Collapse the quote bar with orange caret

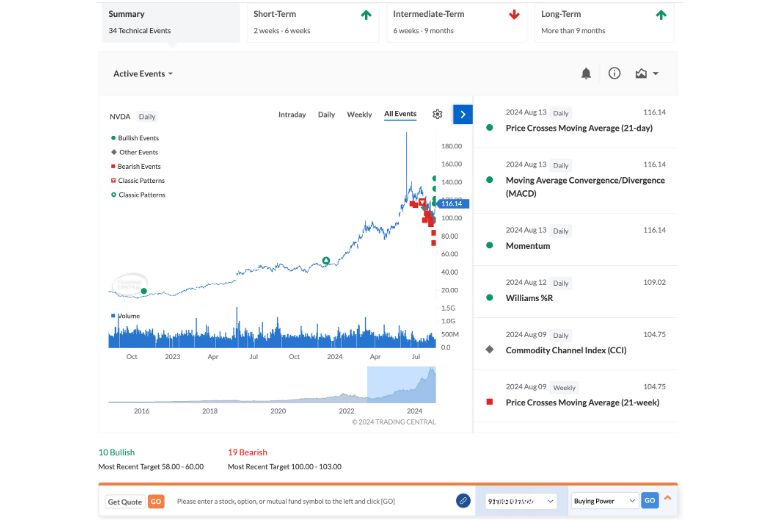[x=668, y=498]
